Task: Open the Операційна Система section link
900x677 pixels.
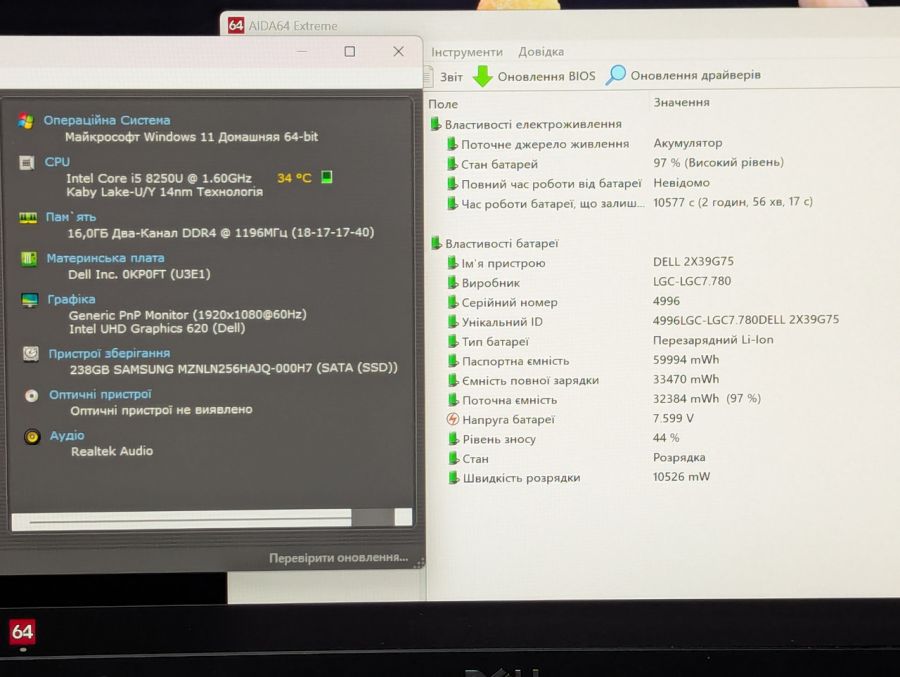Action: [107, 121]
